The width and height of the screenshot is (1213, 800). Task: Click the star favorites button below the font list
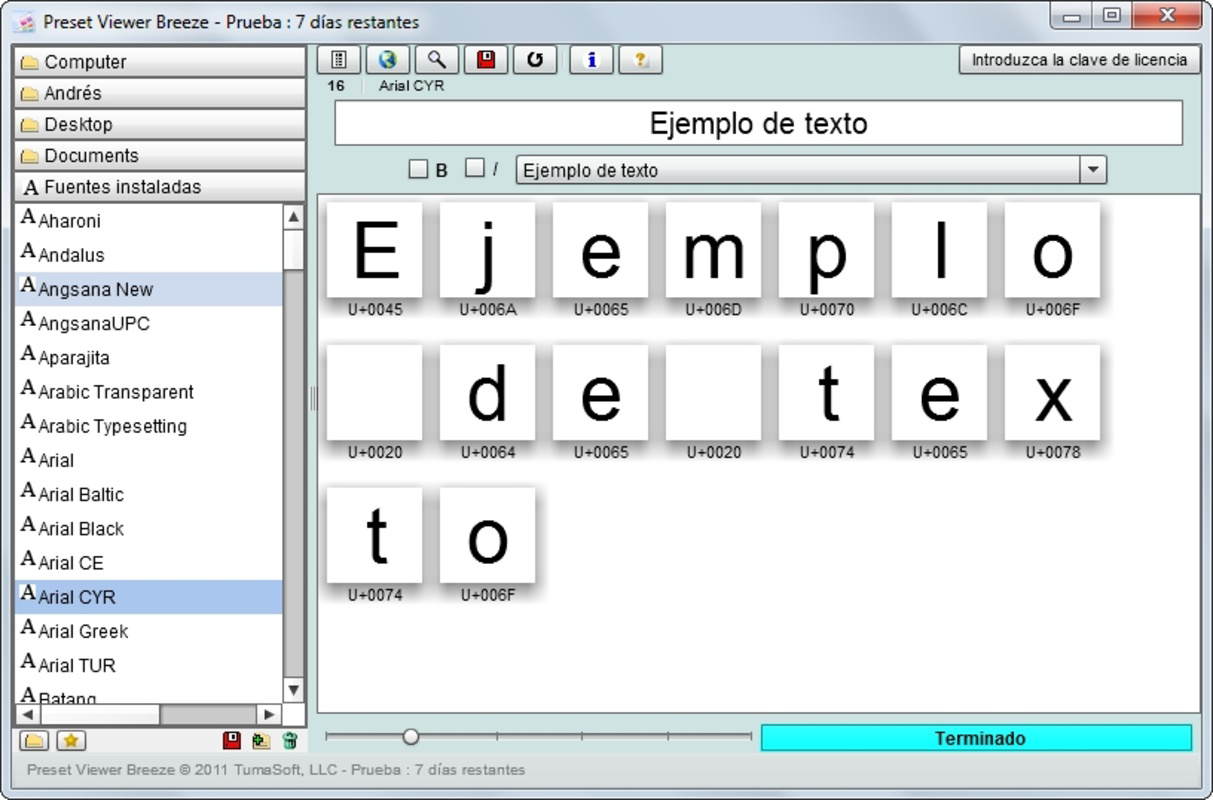tap(70, 741)
